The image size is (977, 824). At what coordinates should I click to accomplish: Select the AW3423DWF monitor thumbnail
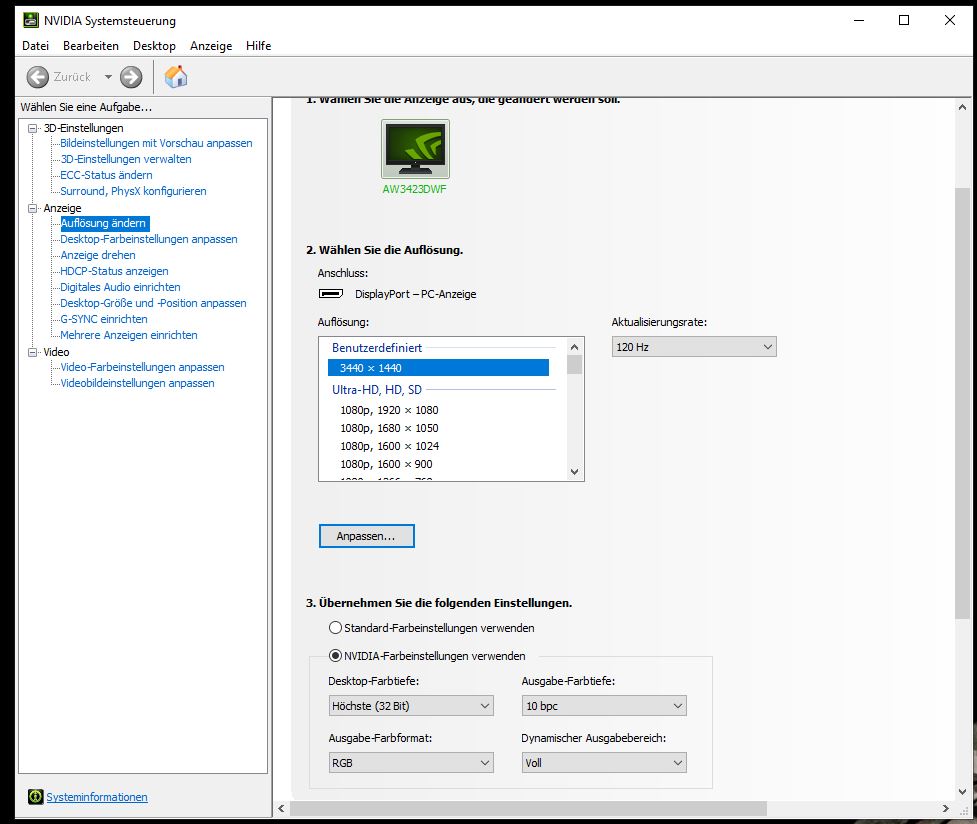point(415,149)
